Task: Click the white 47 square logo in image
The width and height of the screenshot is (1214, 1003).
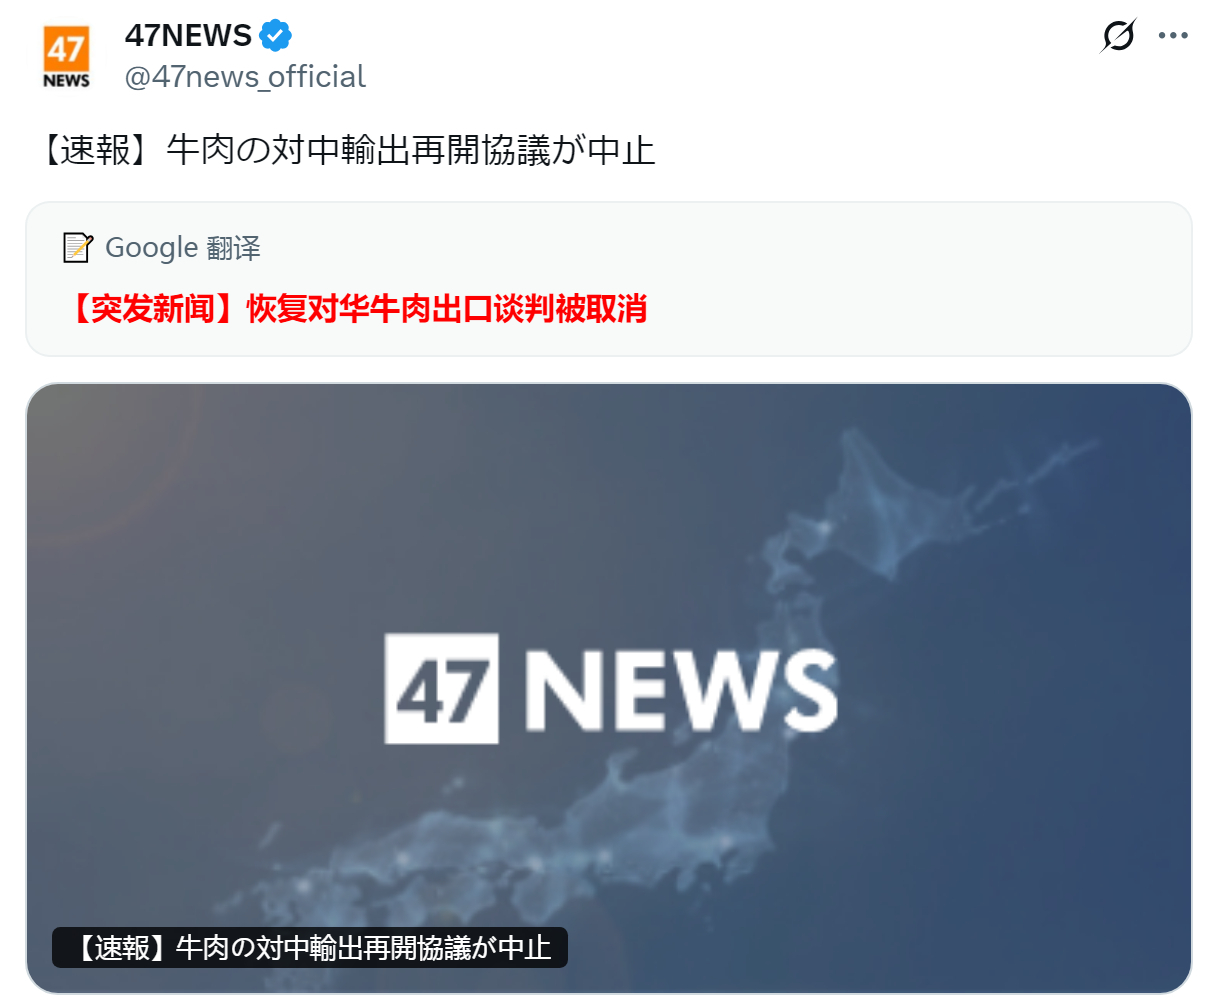Action: coord(442,688)
